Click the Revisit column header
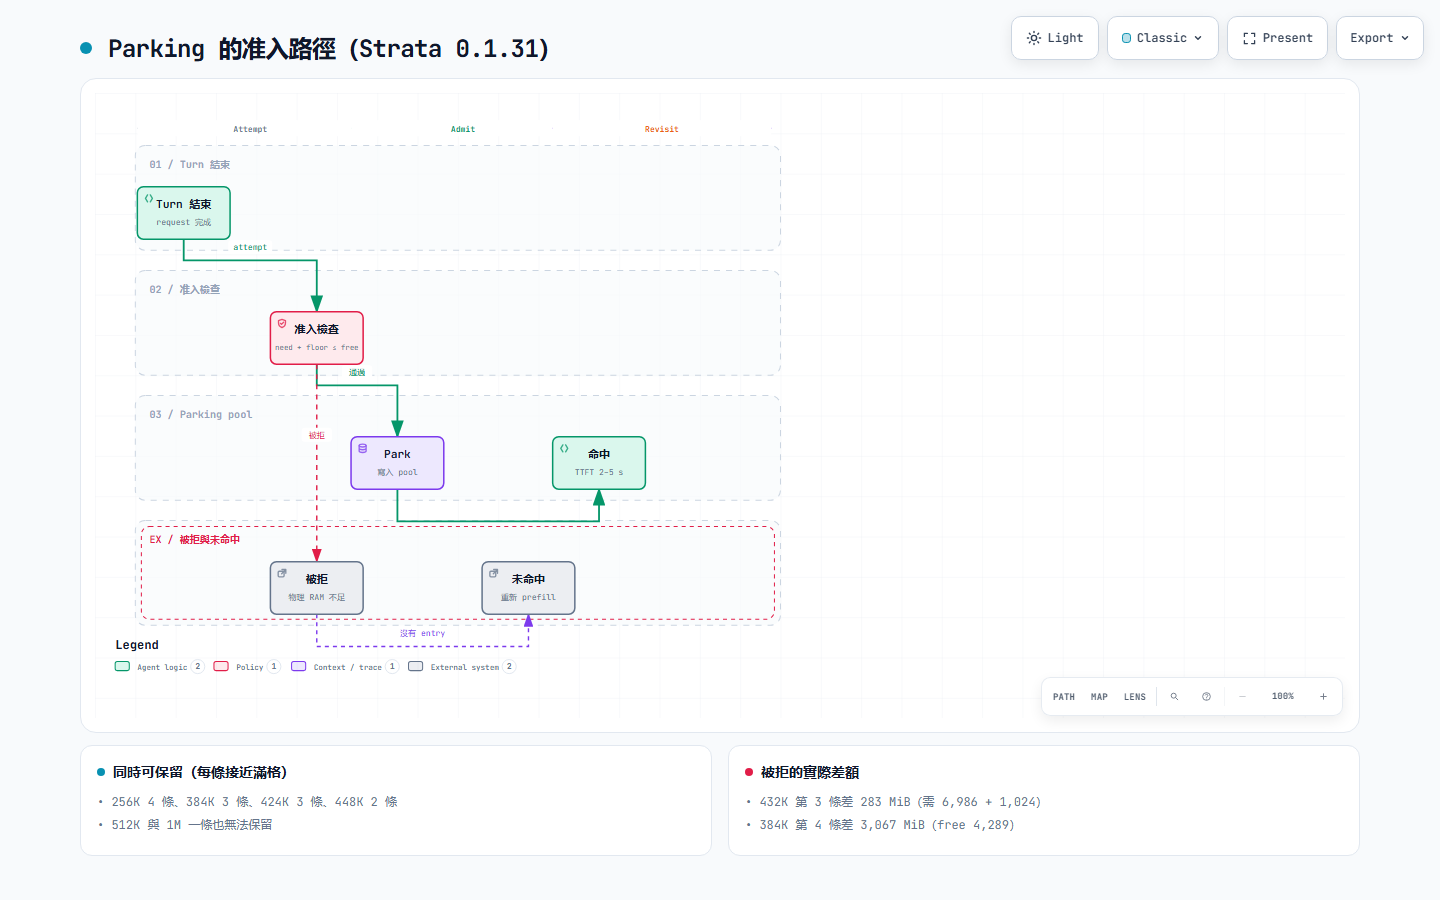 662,129
